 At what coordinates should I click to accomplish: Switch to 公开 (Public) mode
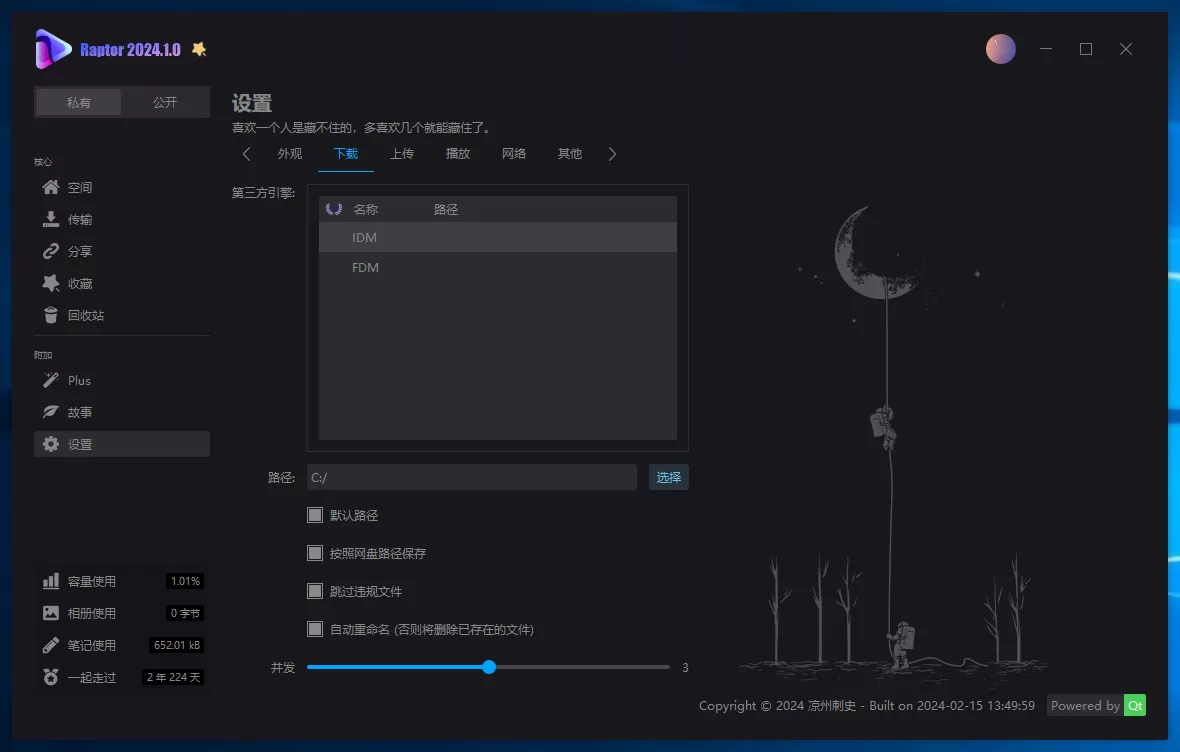click(164, 102)
